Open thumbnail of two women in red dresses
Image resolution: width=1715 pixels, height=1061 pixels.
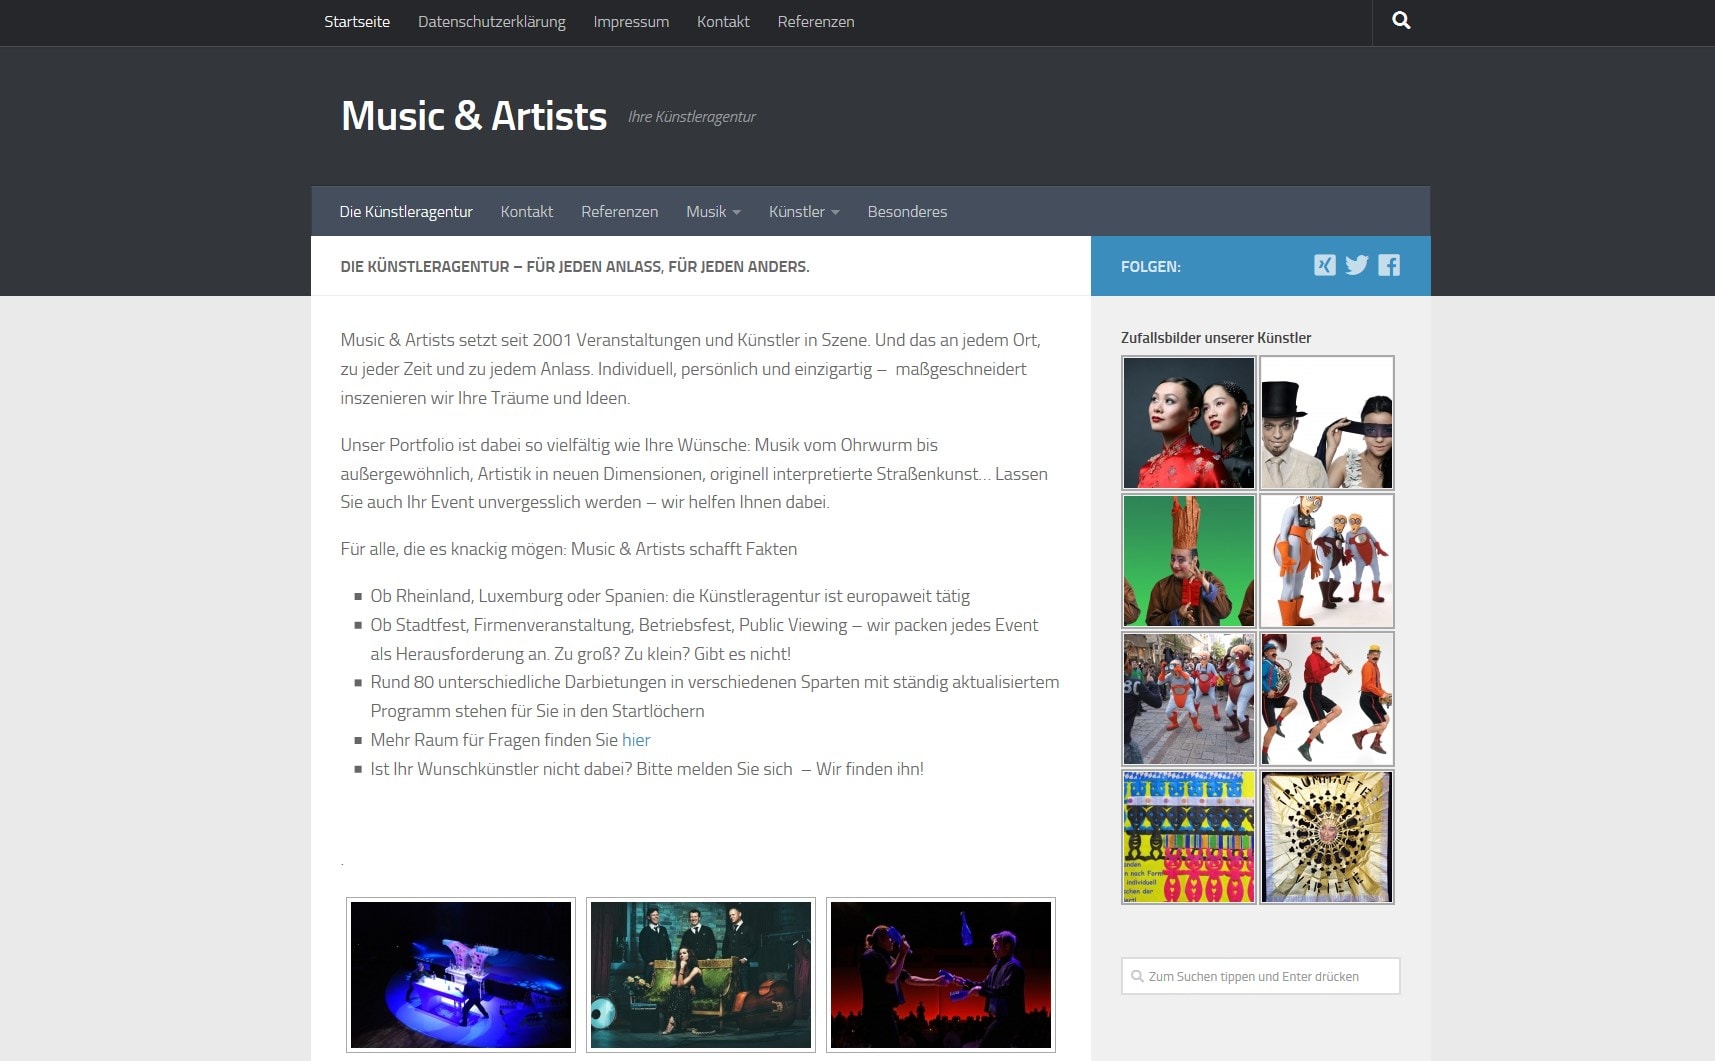1188,422
